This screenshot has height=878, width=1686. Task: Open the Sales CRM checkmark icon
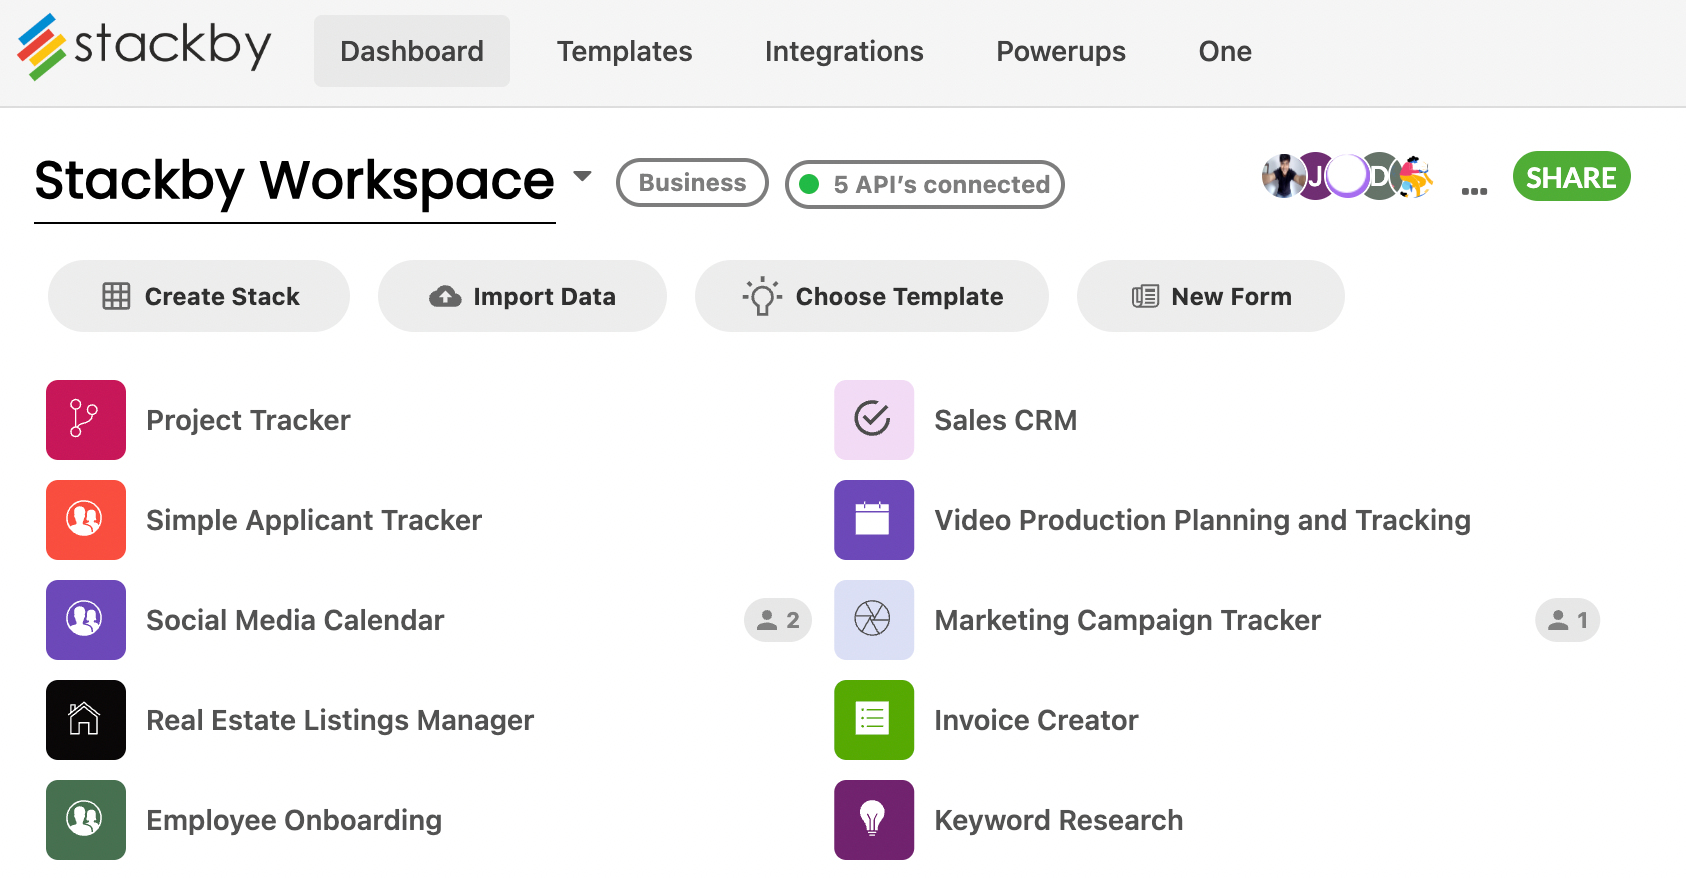pos(874,420)
